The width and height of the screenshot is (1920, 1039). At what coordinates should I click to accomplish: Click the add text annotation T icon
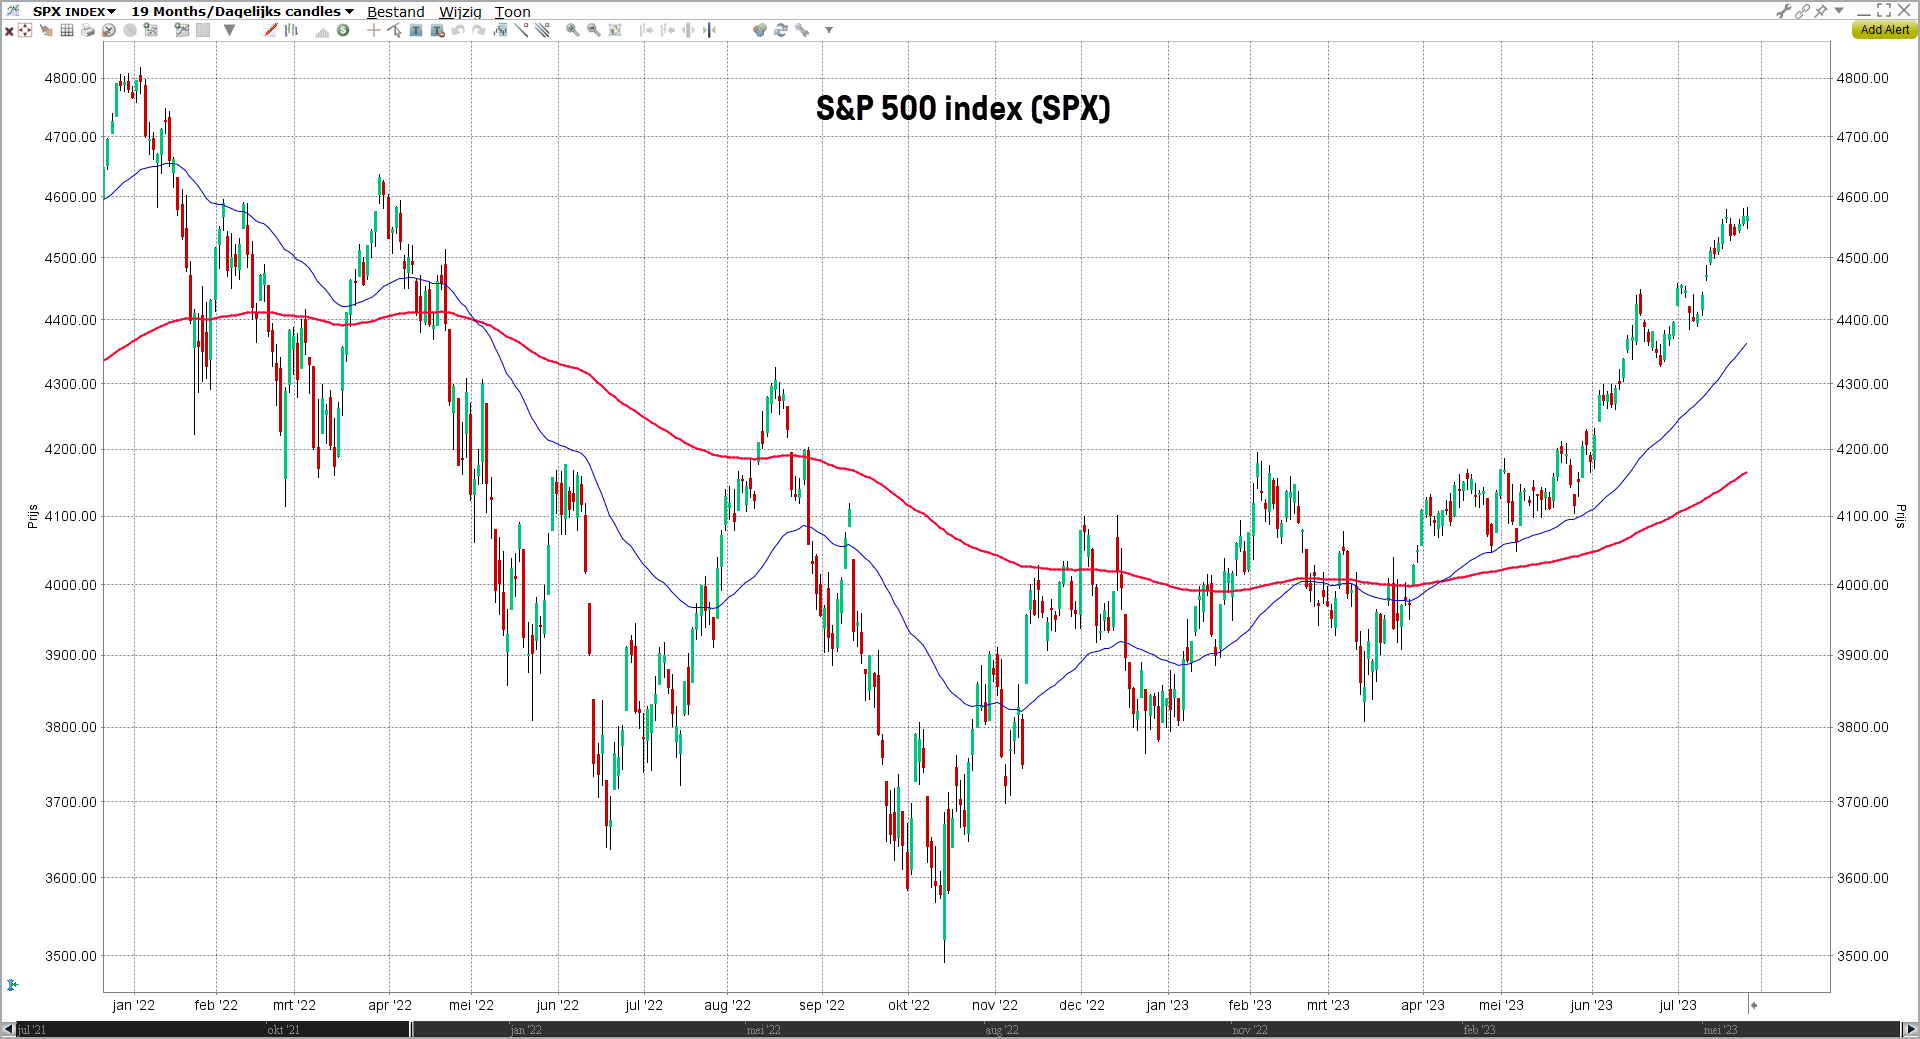[416, 30]
